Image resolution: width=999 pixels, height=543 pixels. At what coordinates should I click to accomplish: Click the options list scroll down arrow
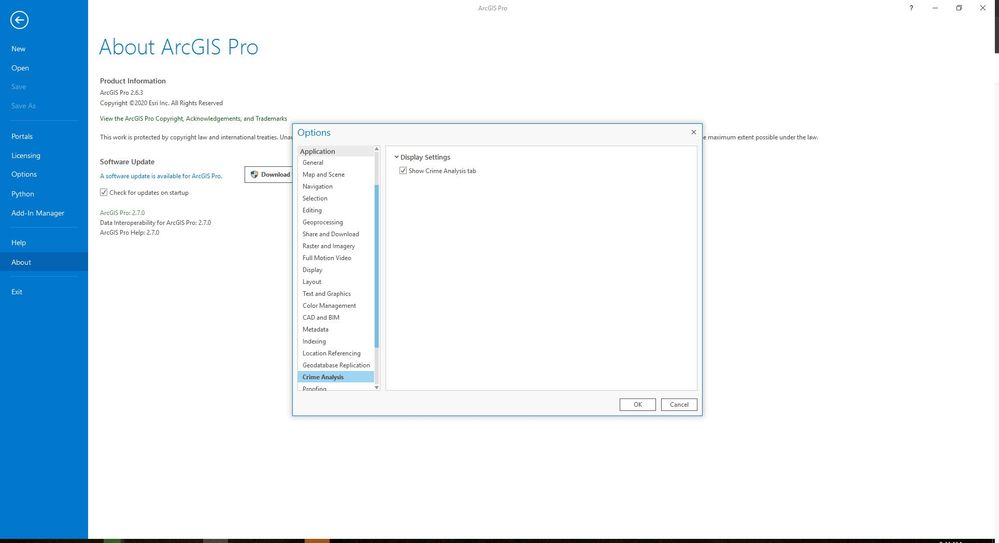coord(377,387)
